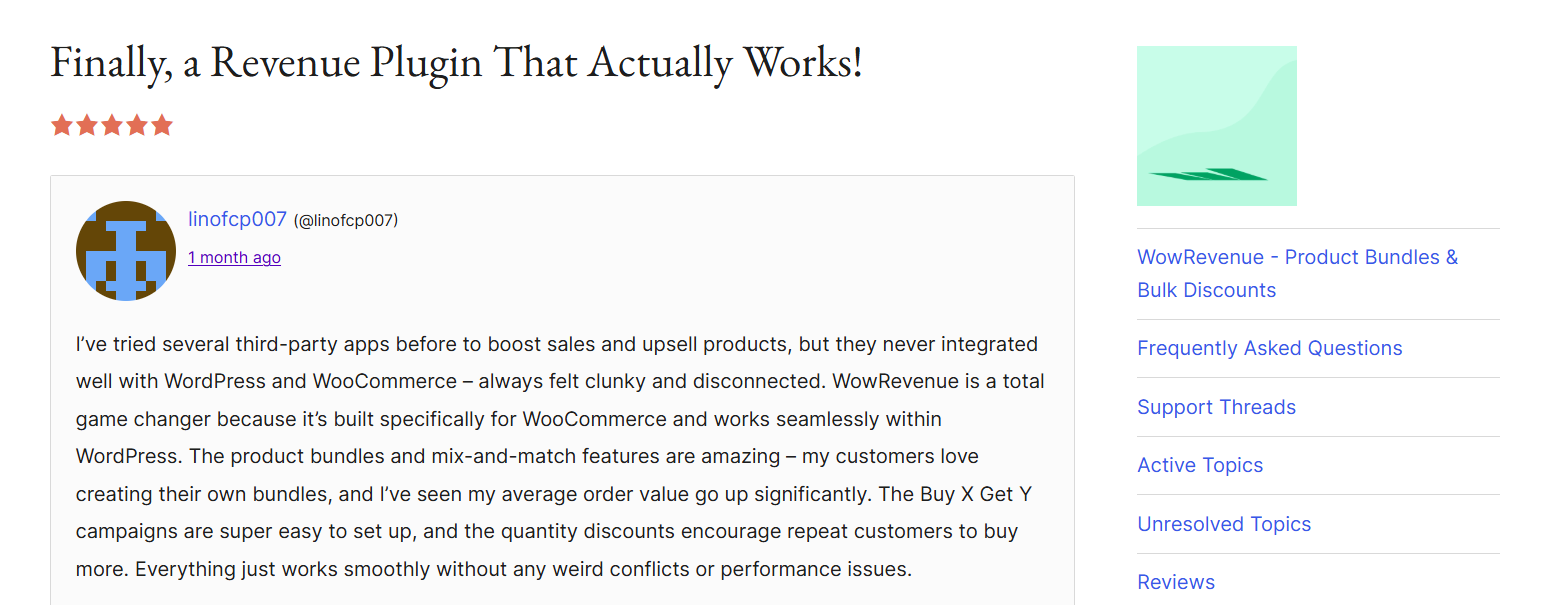View the Active Topics list

1199,465
